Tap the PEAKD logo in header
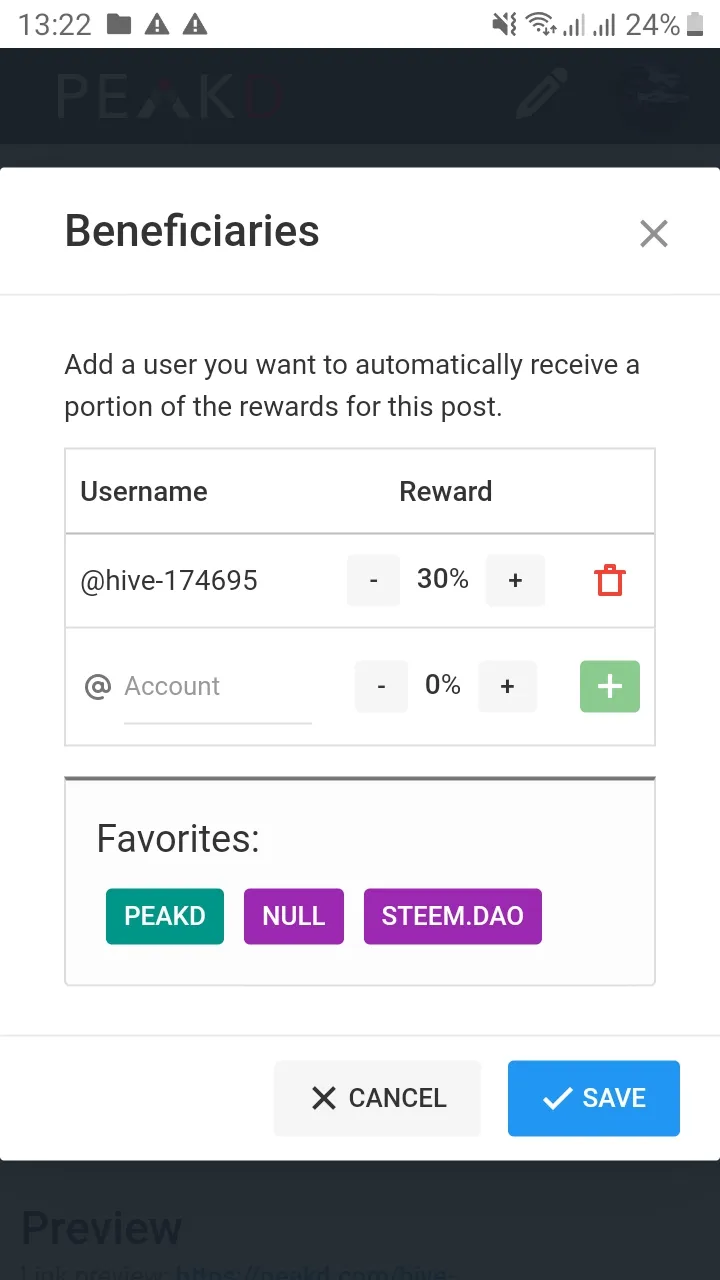This screenshot has width=720, height=1280. [170, 97]
